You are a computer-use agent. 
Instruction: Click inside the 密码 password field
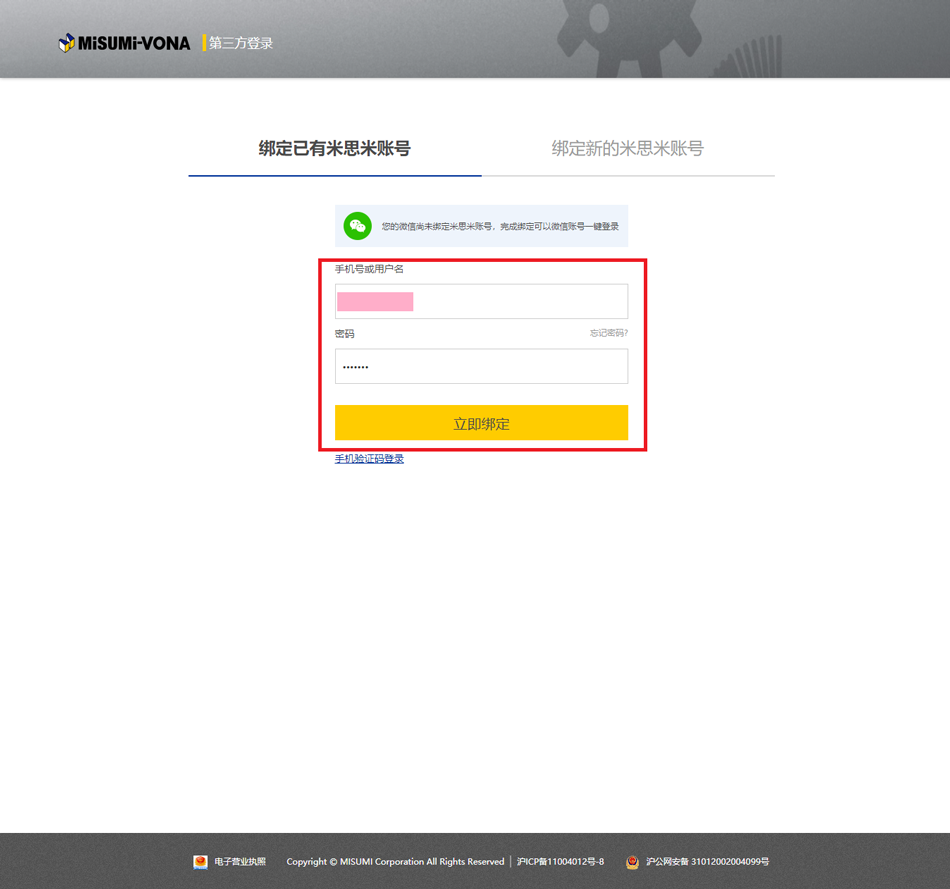pyautogui.click(x=481, y=366)
